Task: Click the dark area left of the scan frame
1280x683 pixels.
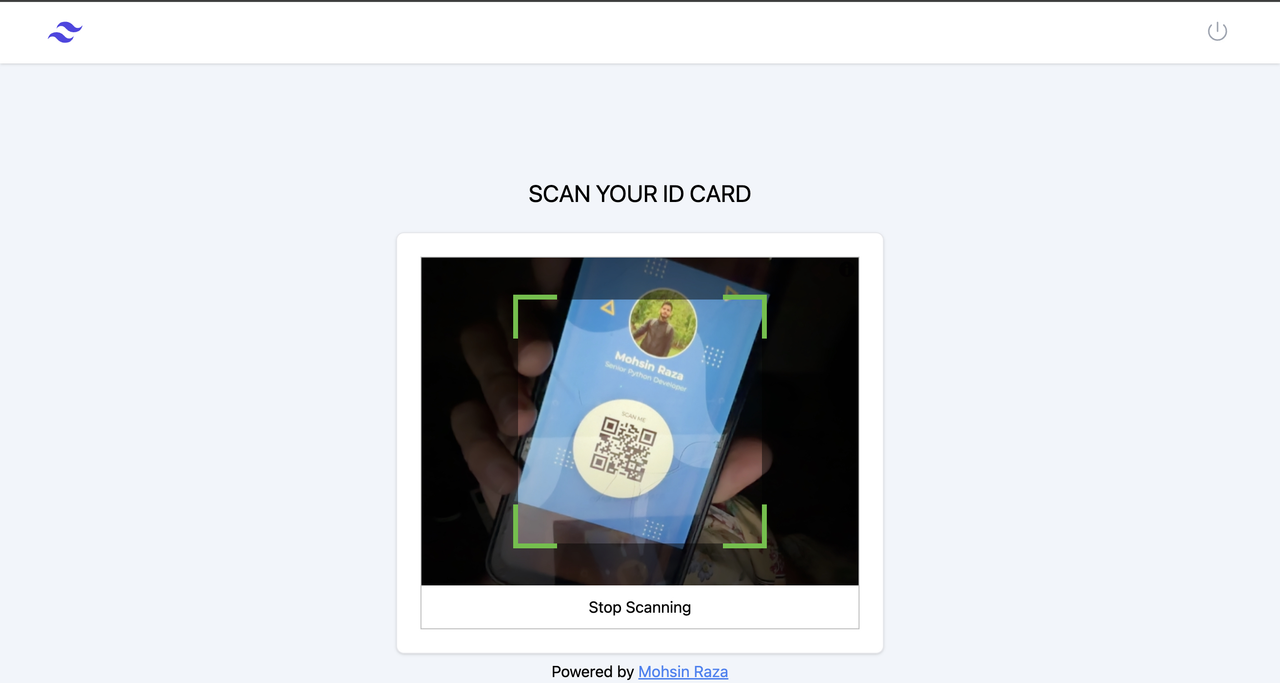Action: (467, 421)
